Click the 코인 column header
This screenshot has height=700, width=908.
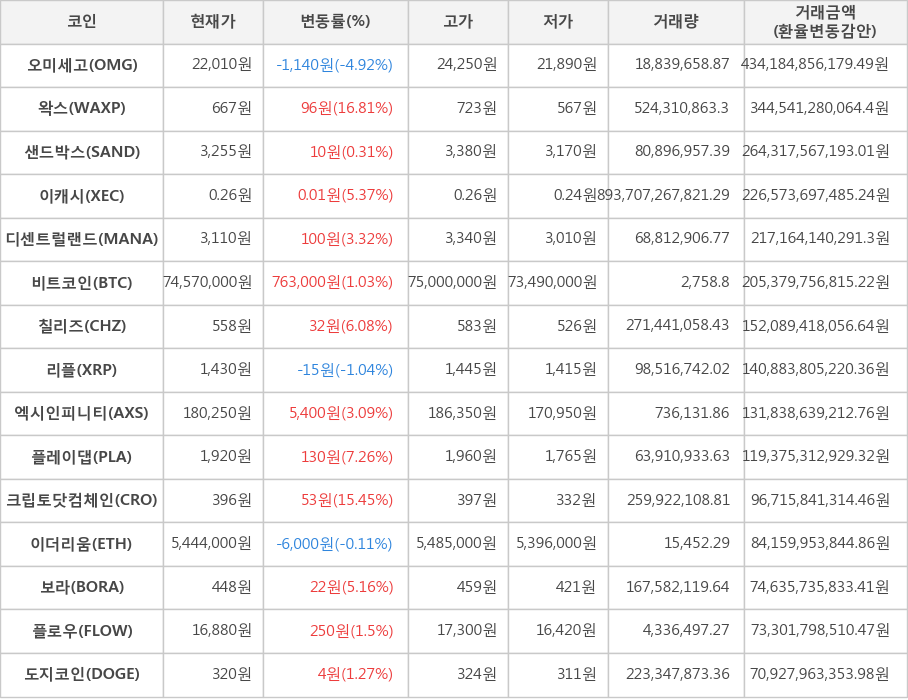click(x=82, y=21)
